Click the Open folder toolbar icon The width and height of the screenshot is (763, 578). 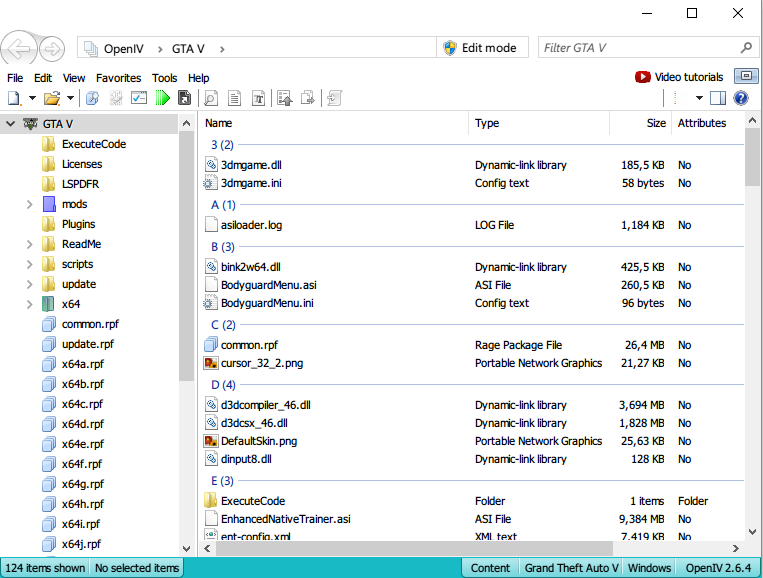point(52,98)
